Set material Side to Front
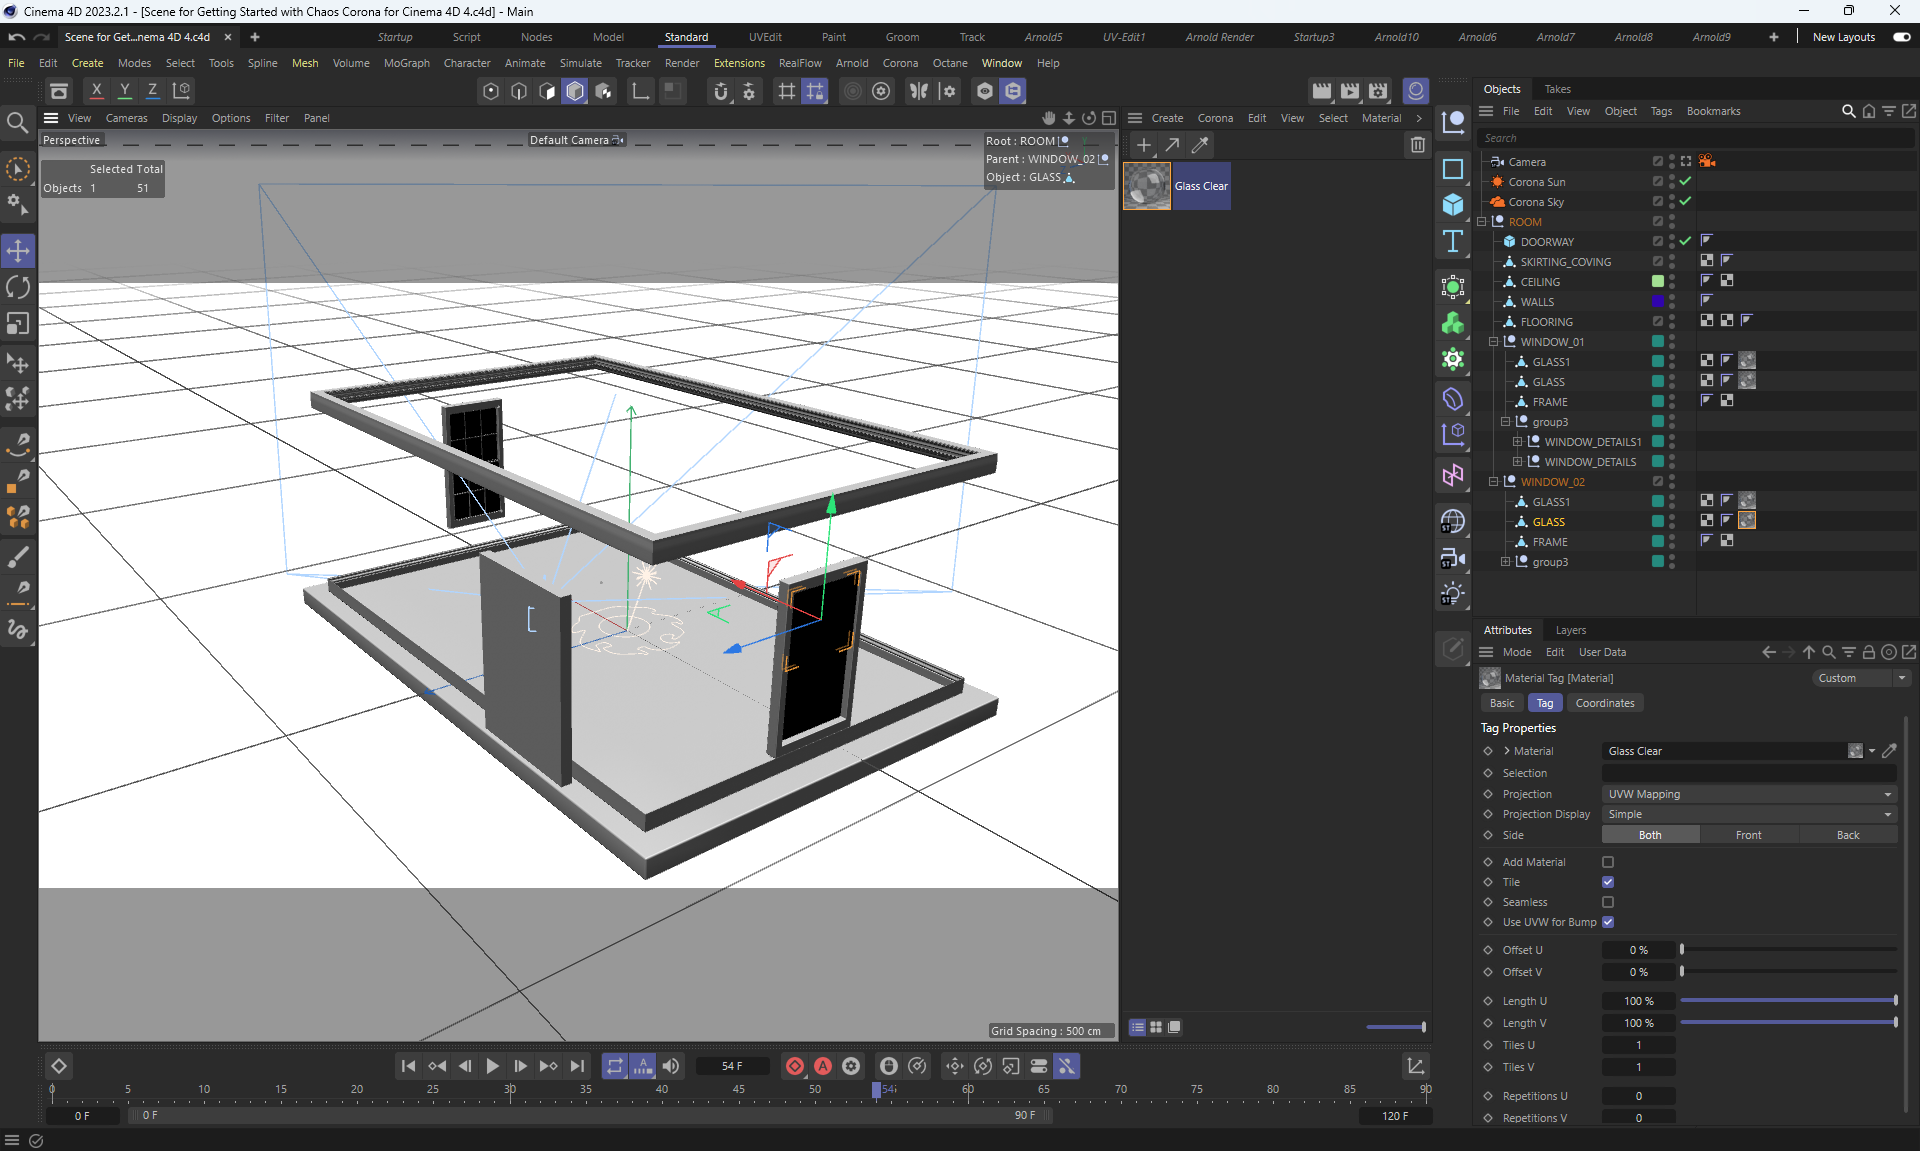Image resolution: width=1920 pixels, height=1151 pixels. coord(1748,835)
